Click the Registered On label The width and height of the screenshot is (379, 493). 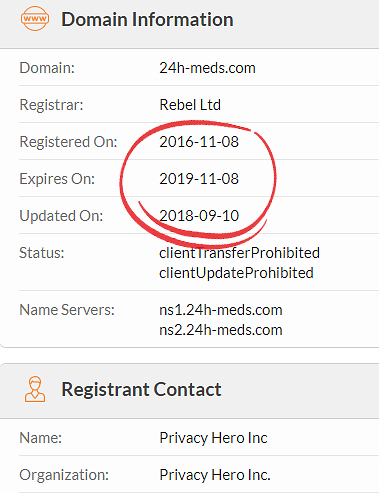point(68,142)
